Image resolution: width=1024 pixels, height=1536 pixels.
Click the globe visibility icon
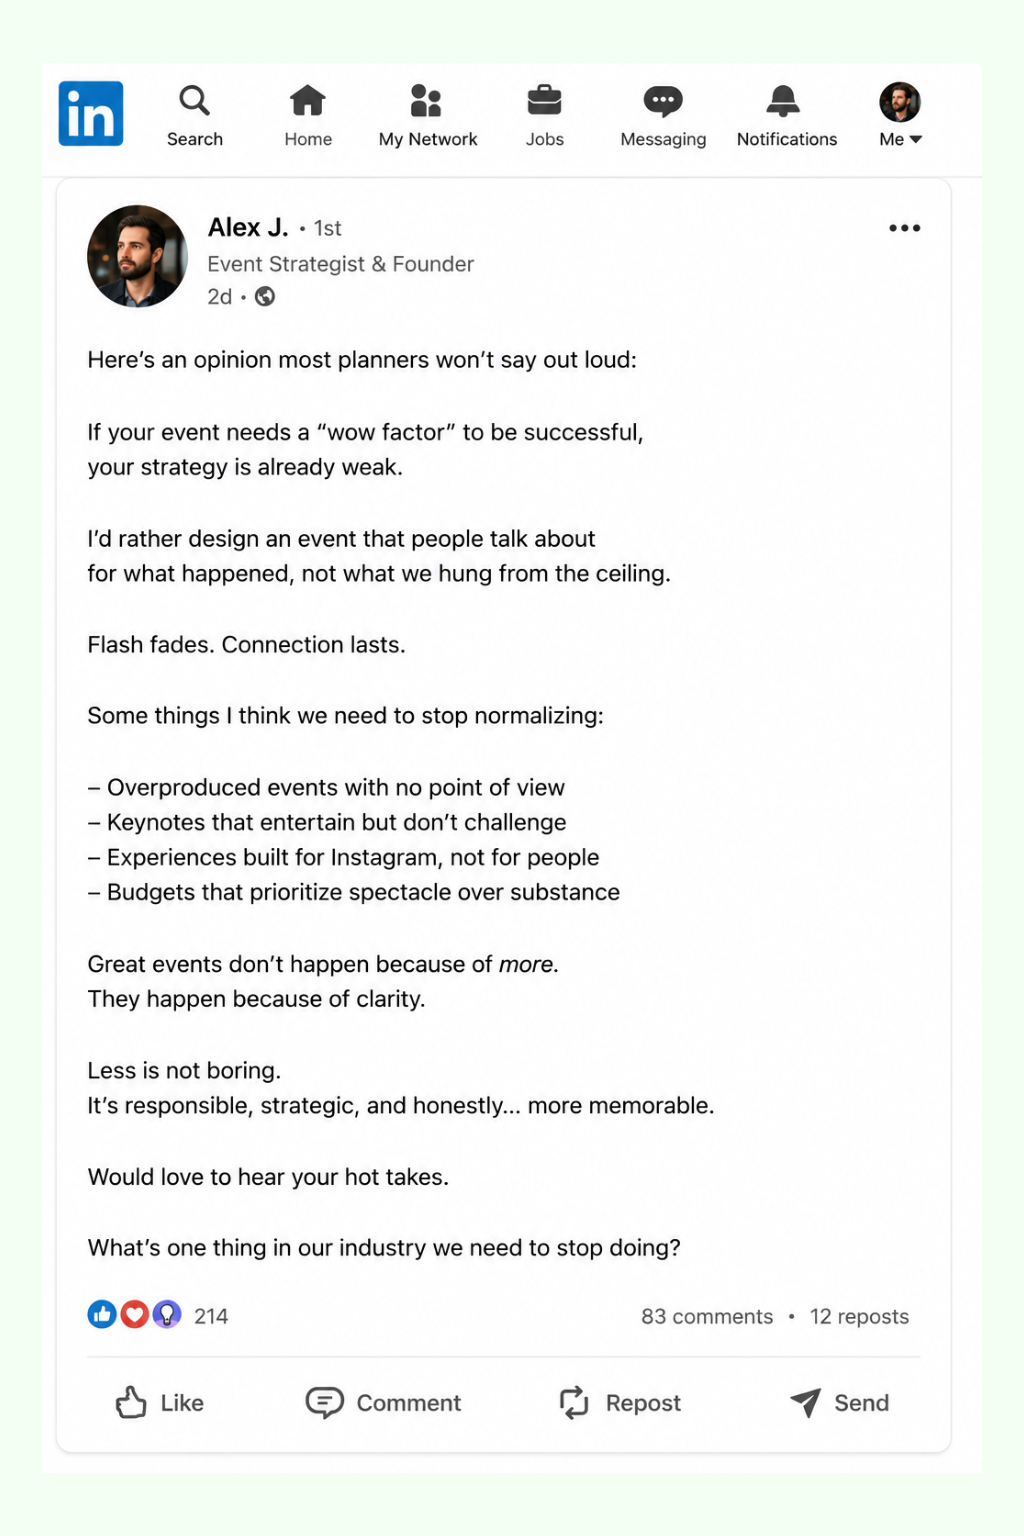265,296
